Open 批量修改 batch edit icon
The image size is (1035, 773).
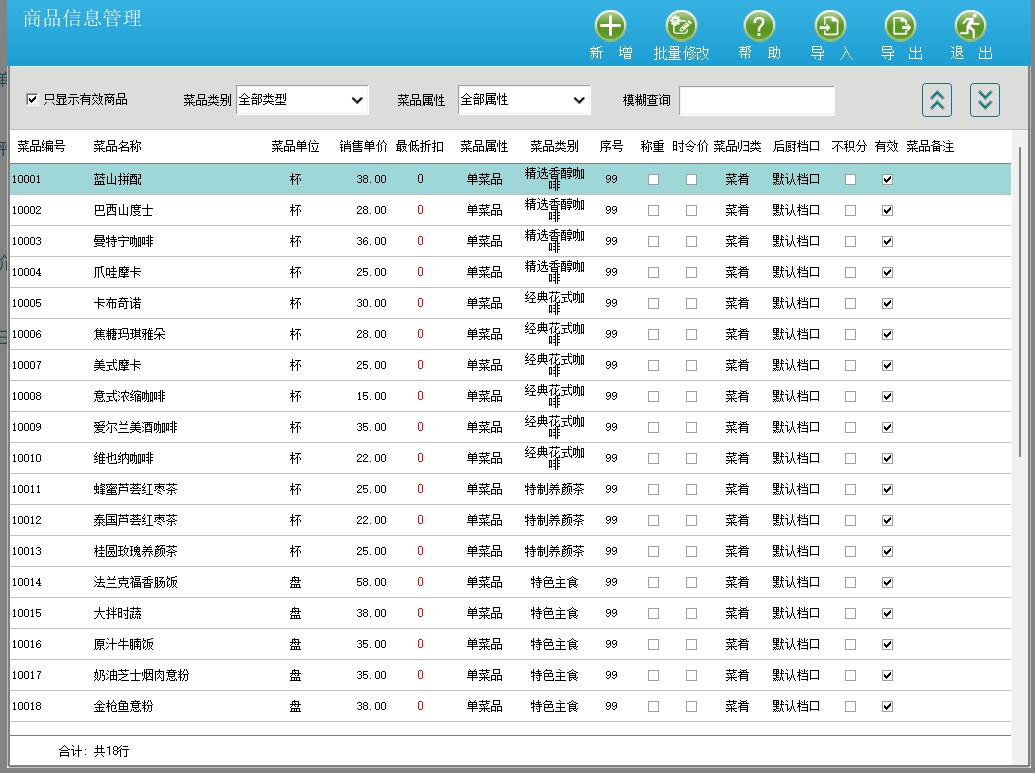click(681, 27)
